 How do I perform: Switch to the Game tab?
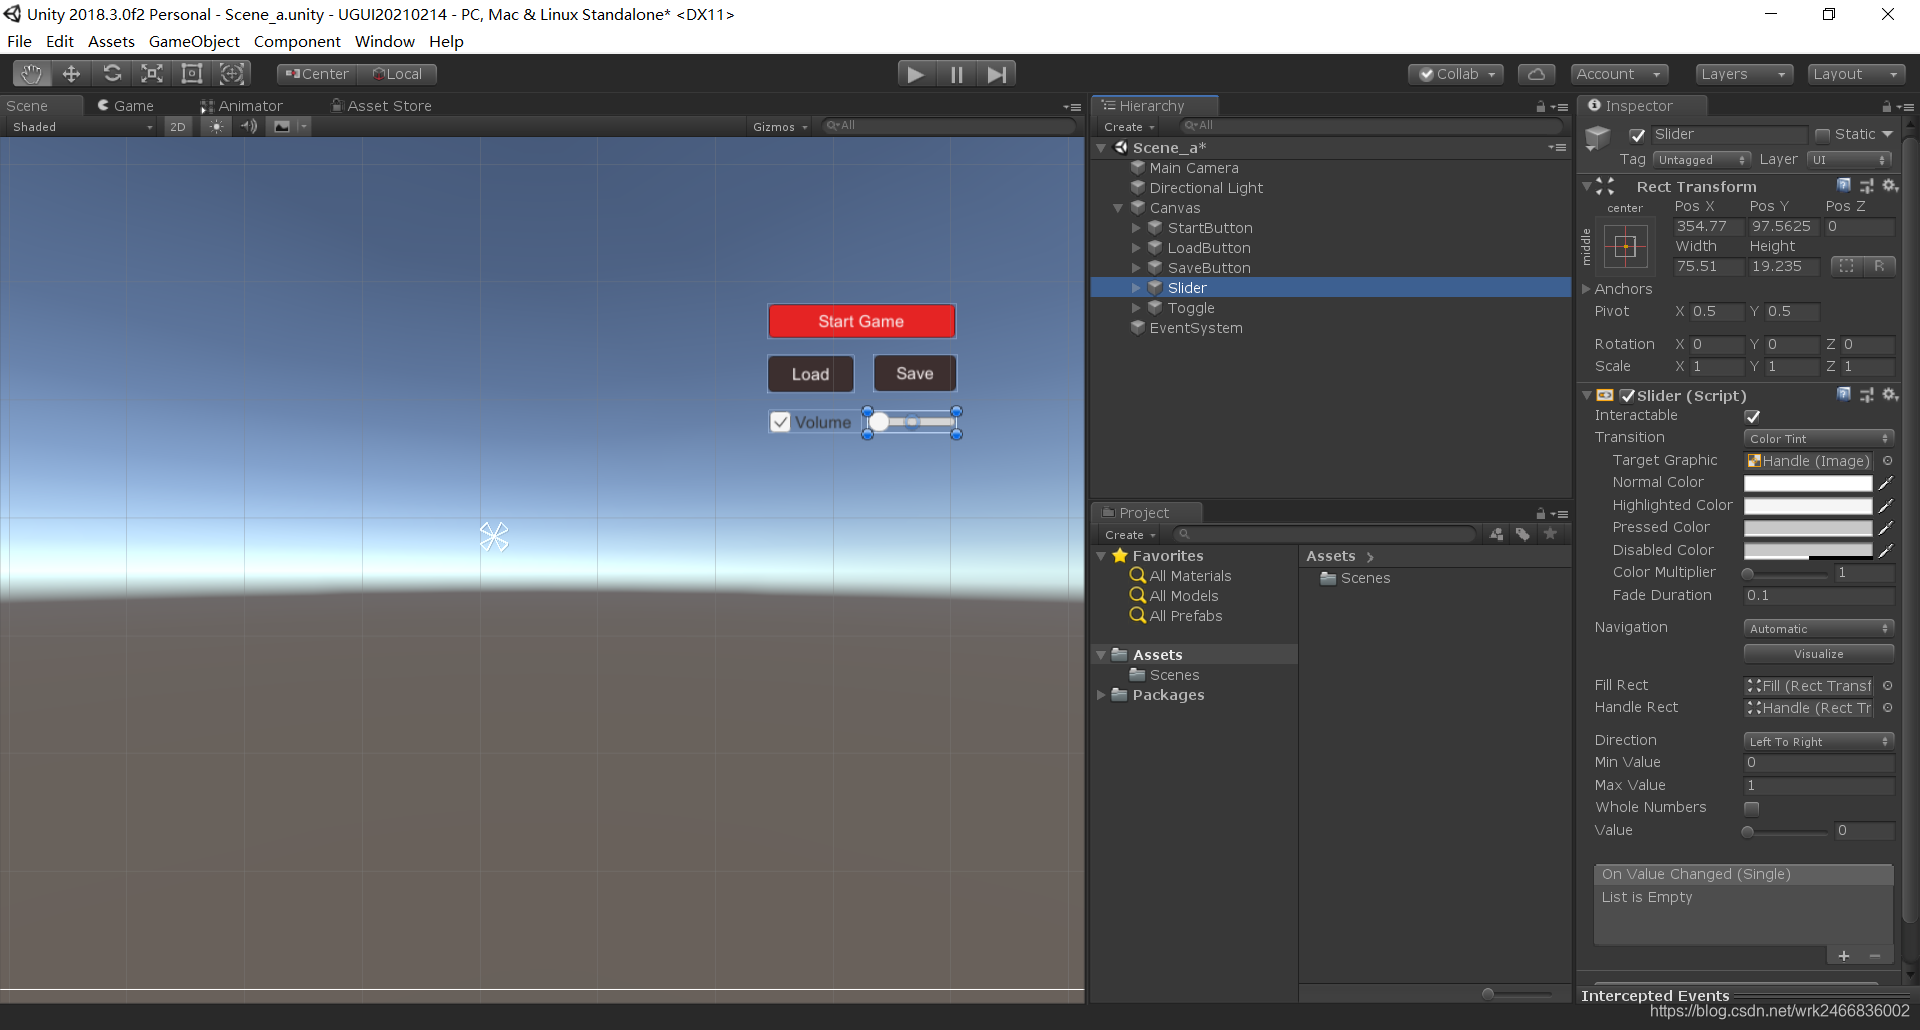[x=125, y=106]
